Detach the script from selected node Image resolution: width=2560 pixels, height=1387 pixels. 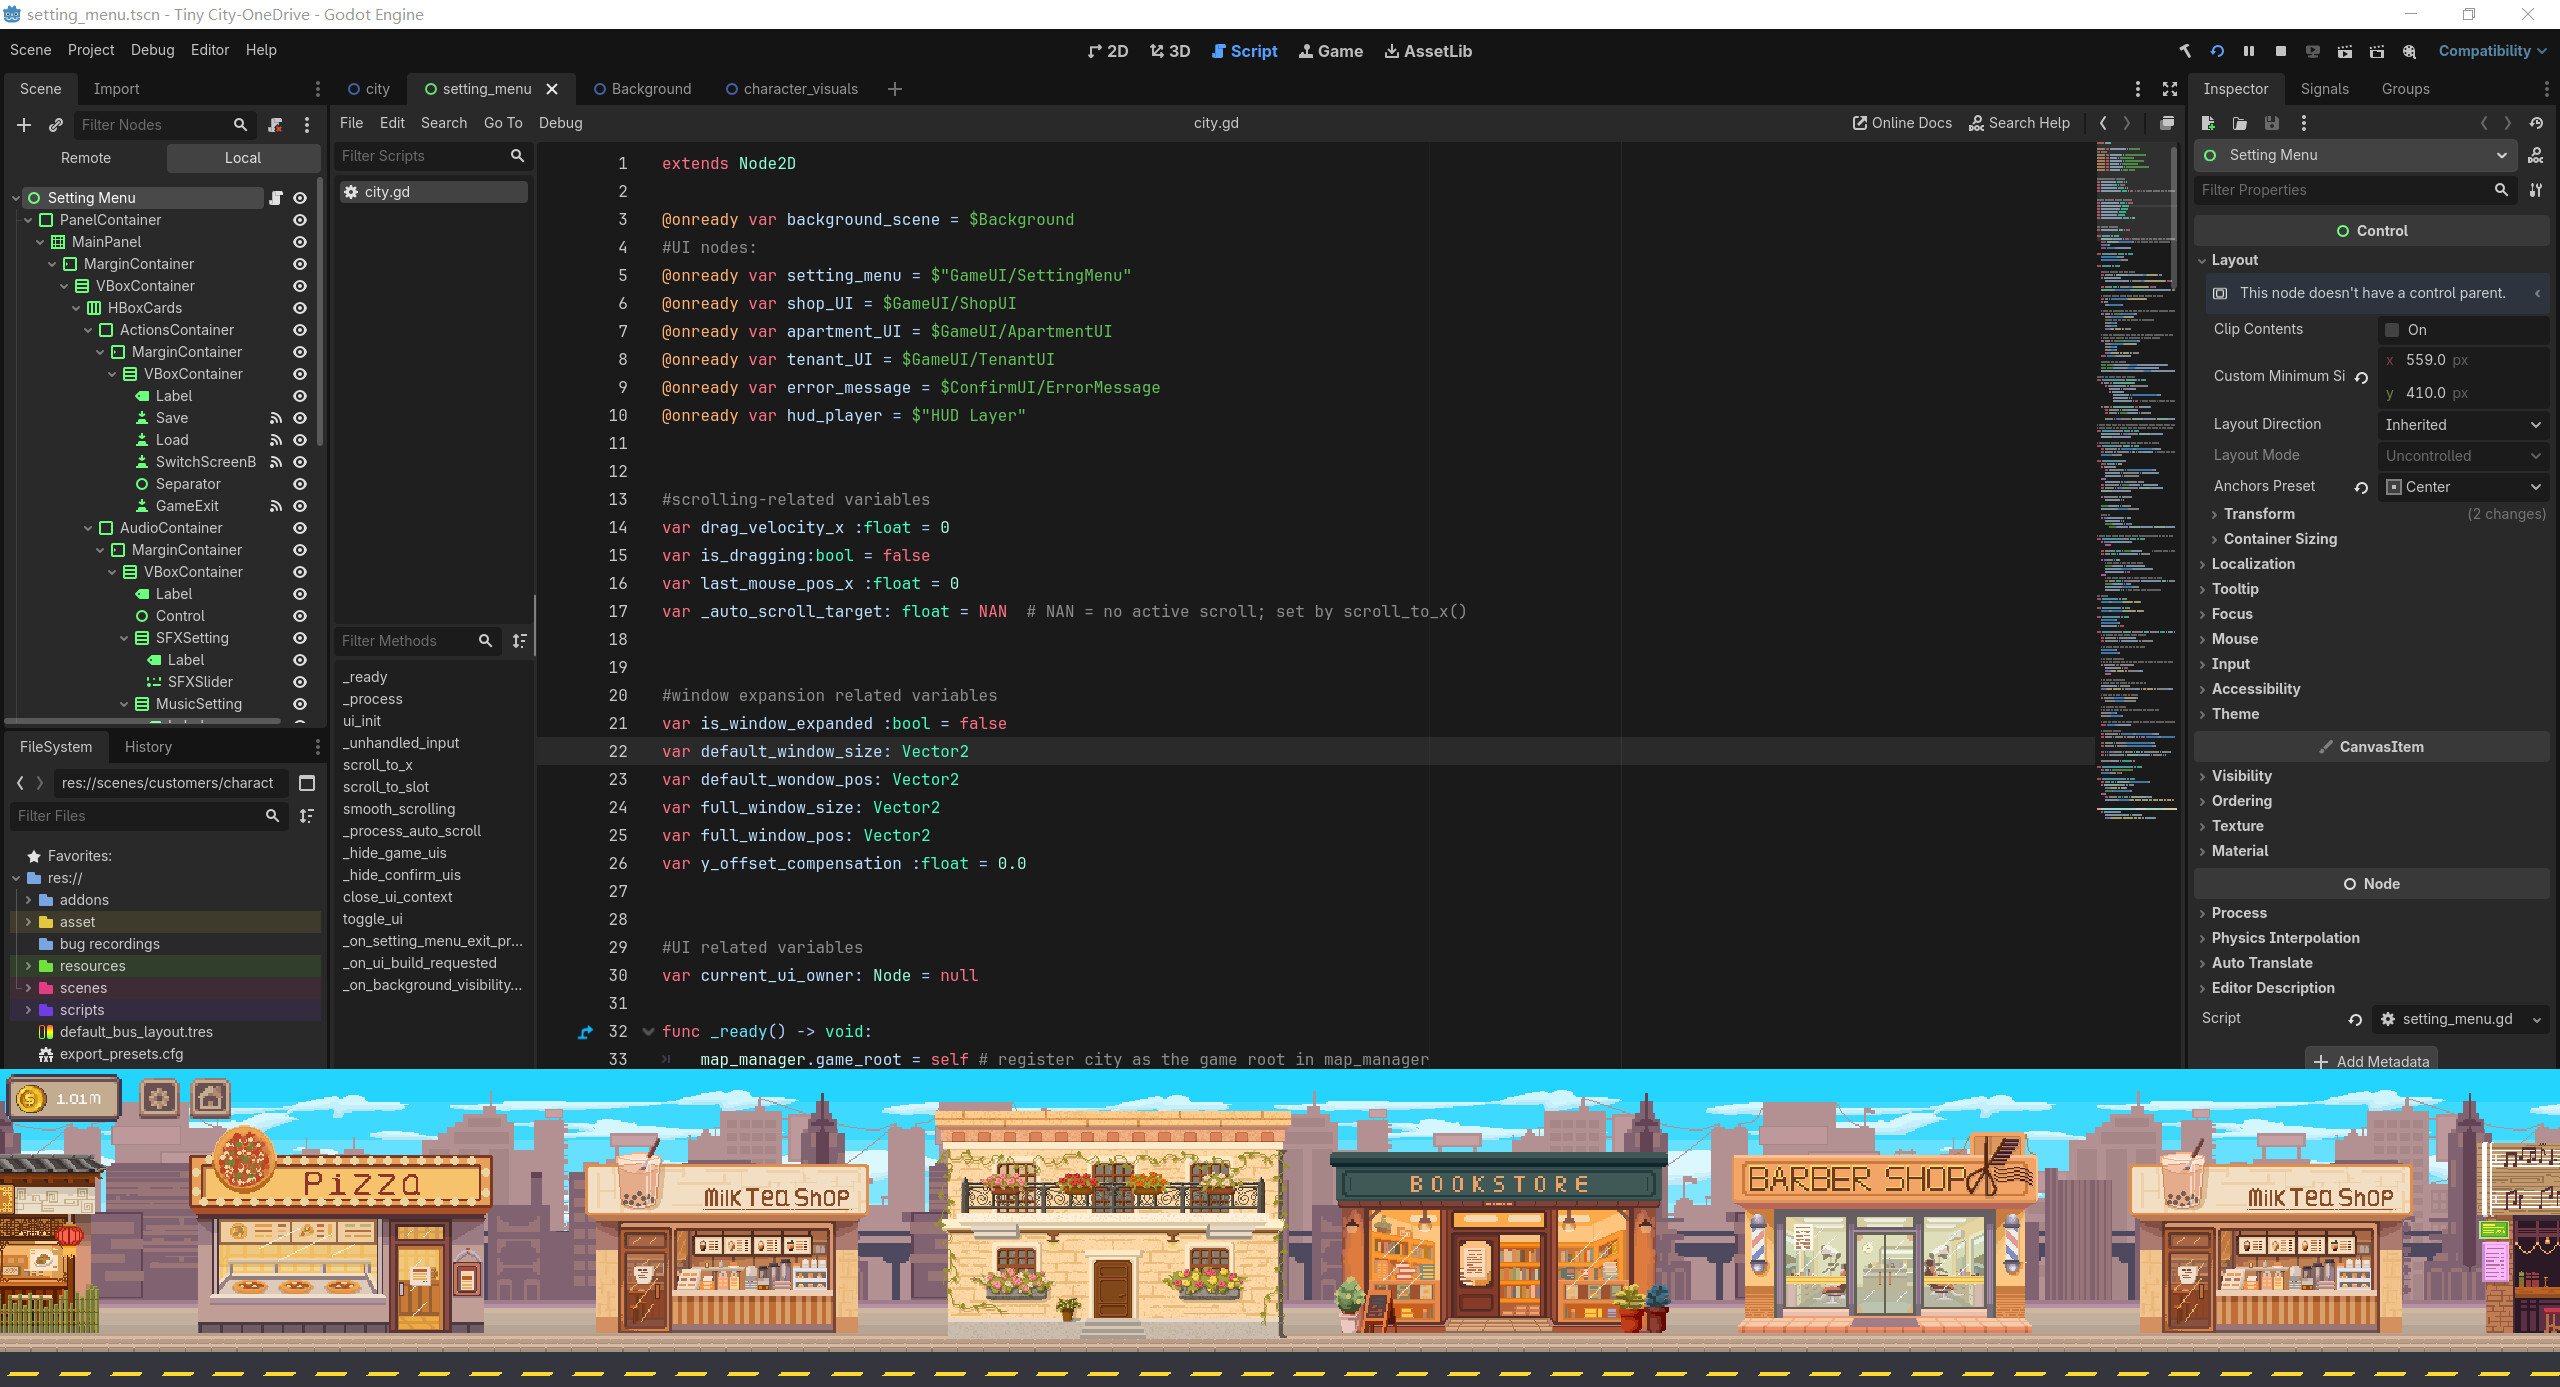coord(275,125)
